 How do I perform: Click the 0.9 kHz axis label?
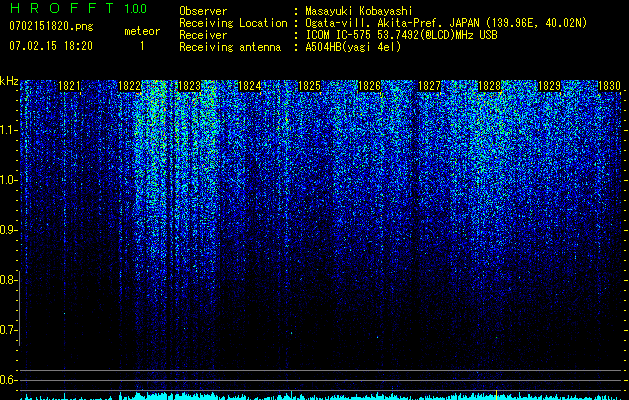(x=7, y=230)
